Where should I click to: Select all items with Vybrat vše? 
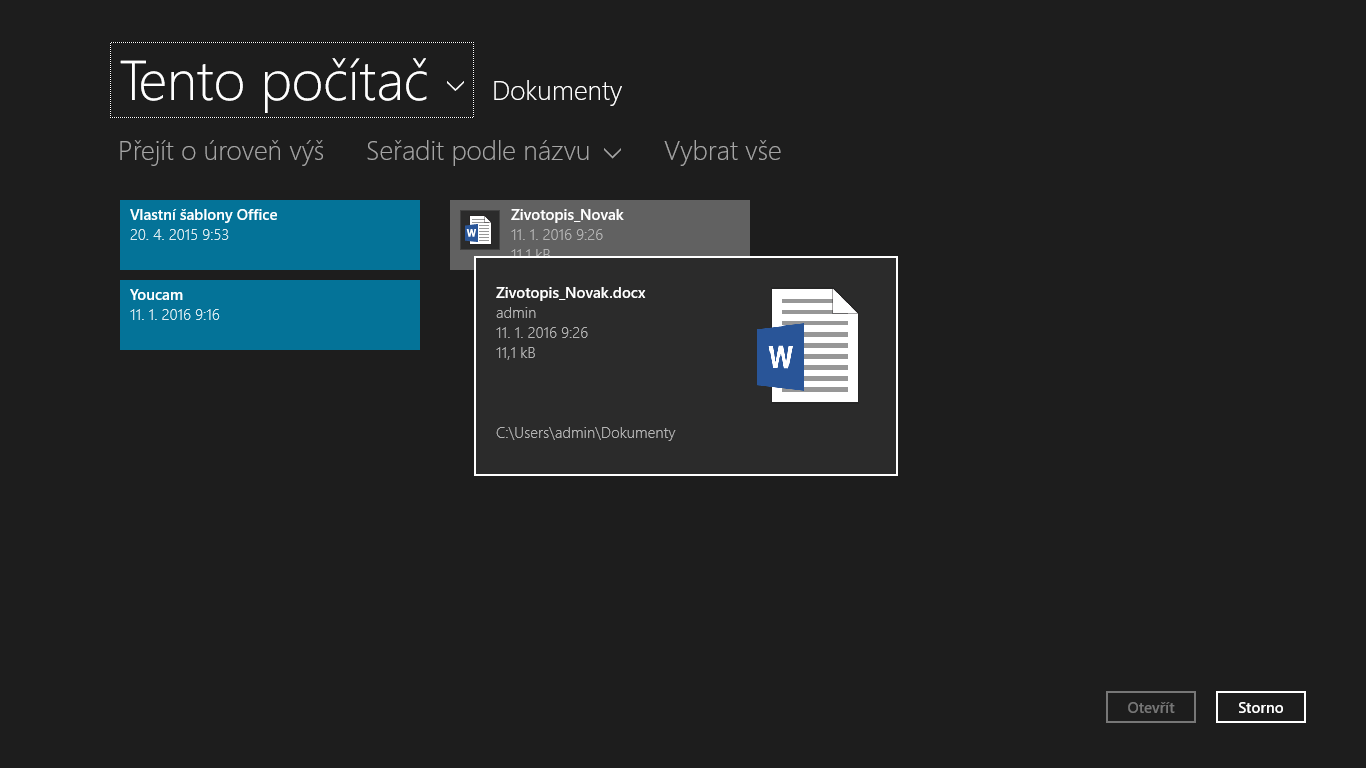722,151
